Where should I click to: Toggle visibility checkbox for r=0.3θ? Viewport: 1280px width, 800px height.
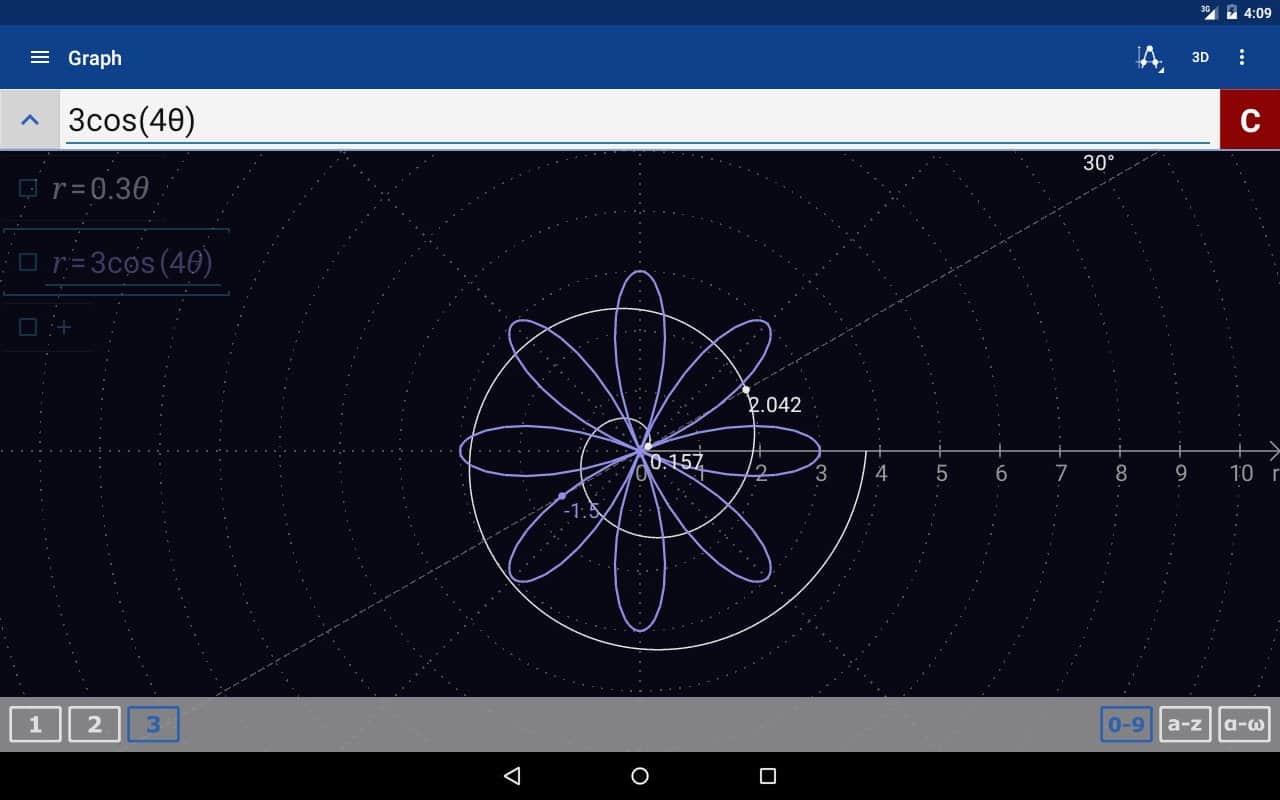[28, 187]
